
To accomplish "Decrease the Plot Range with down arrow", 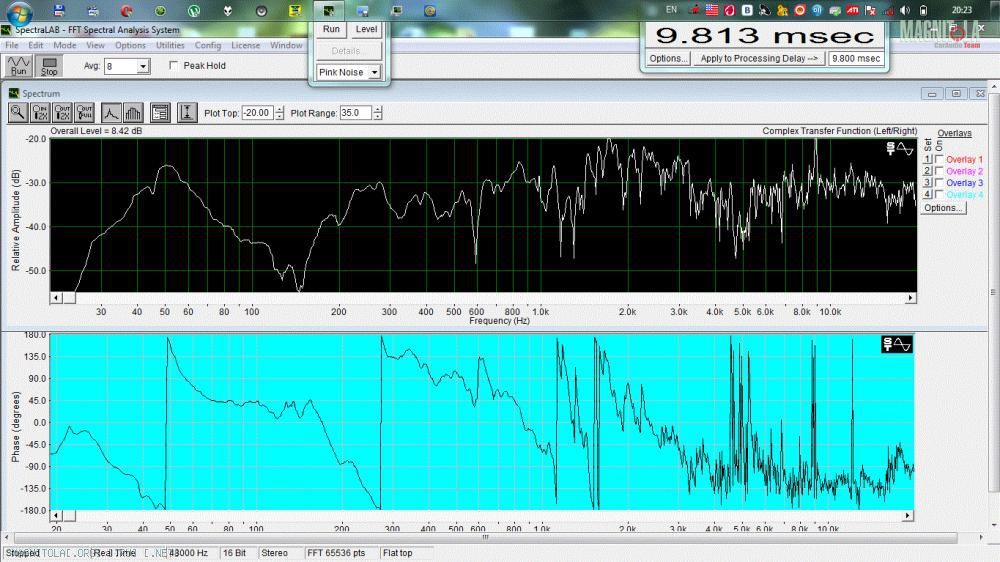I will [378, 117].
